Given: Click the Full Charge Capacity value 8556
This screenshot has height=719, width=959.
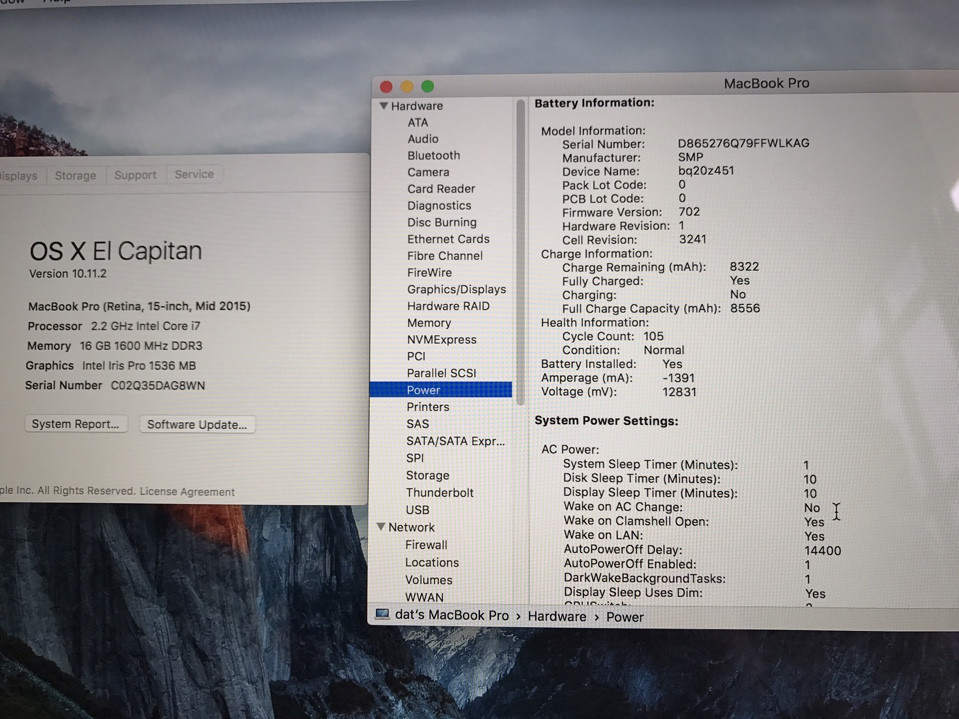Looking at the screenshot, I should (745, 308).
